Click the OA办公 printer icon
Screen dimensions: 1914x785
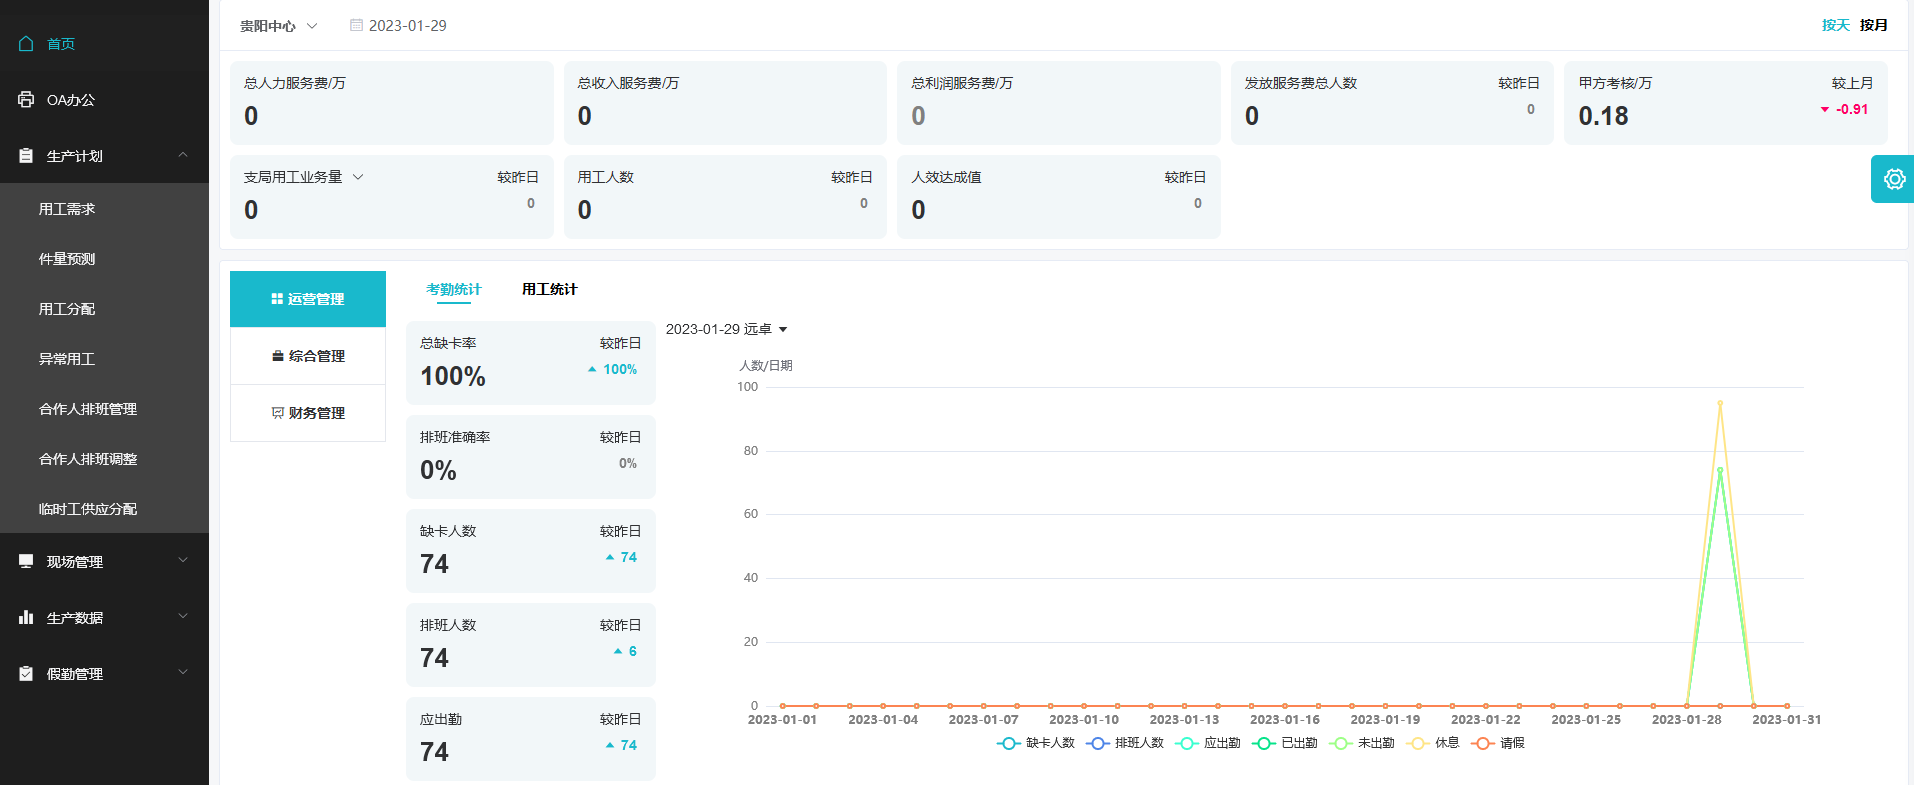(26, 99)
